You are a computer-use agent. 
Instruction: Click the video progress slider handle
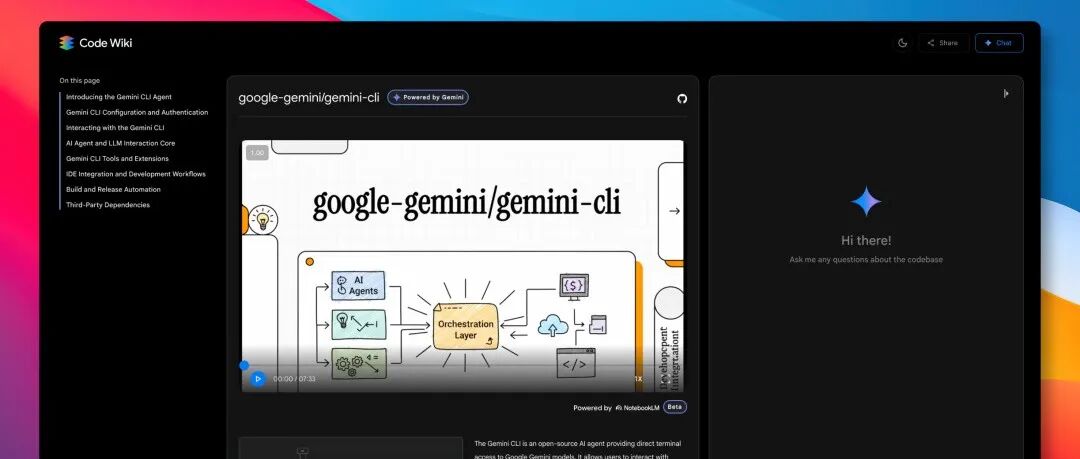[244, 365]
